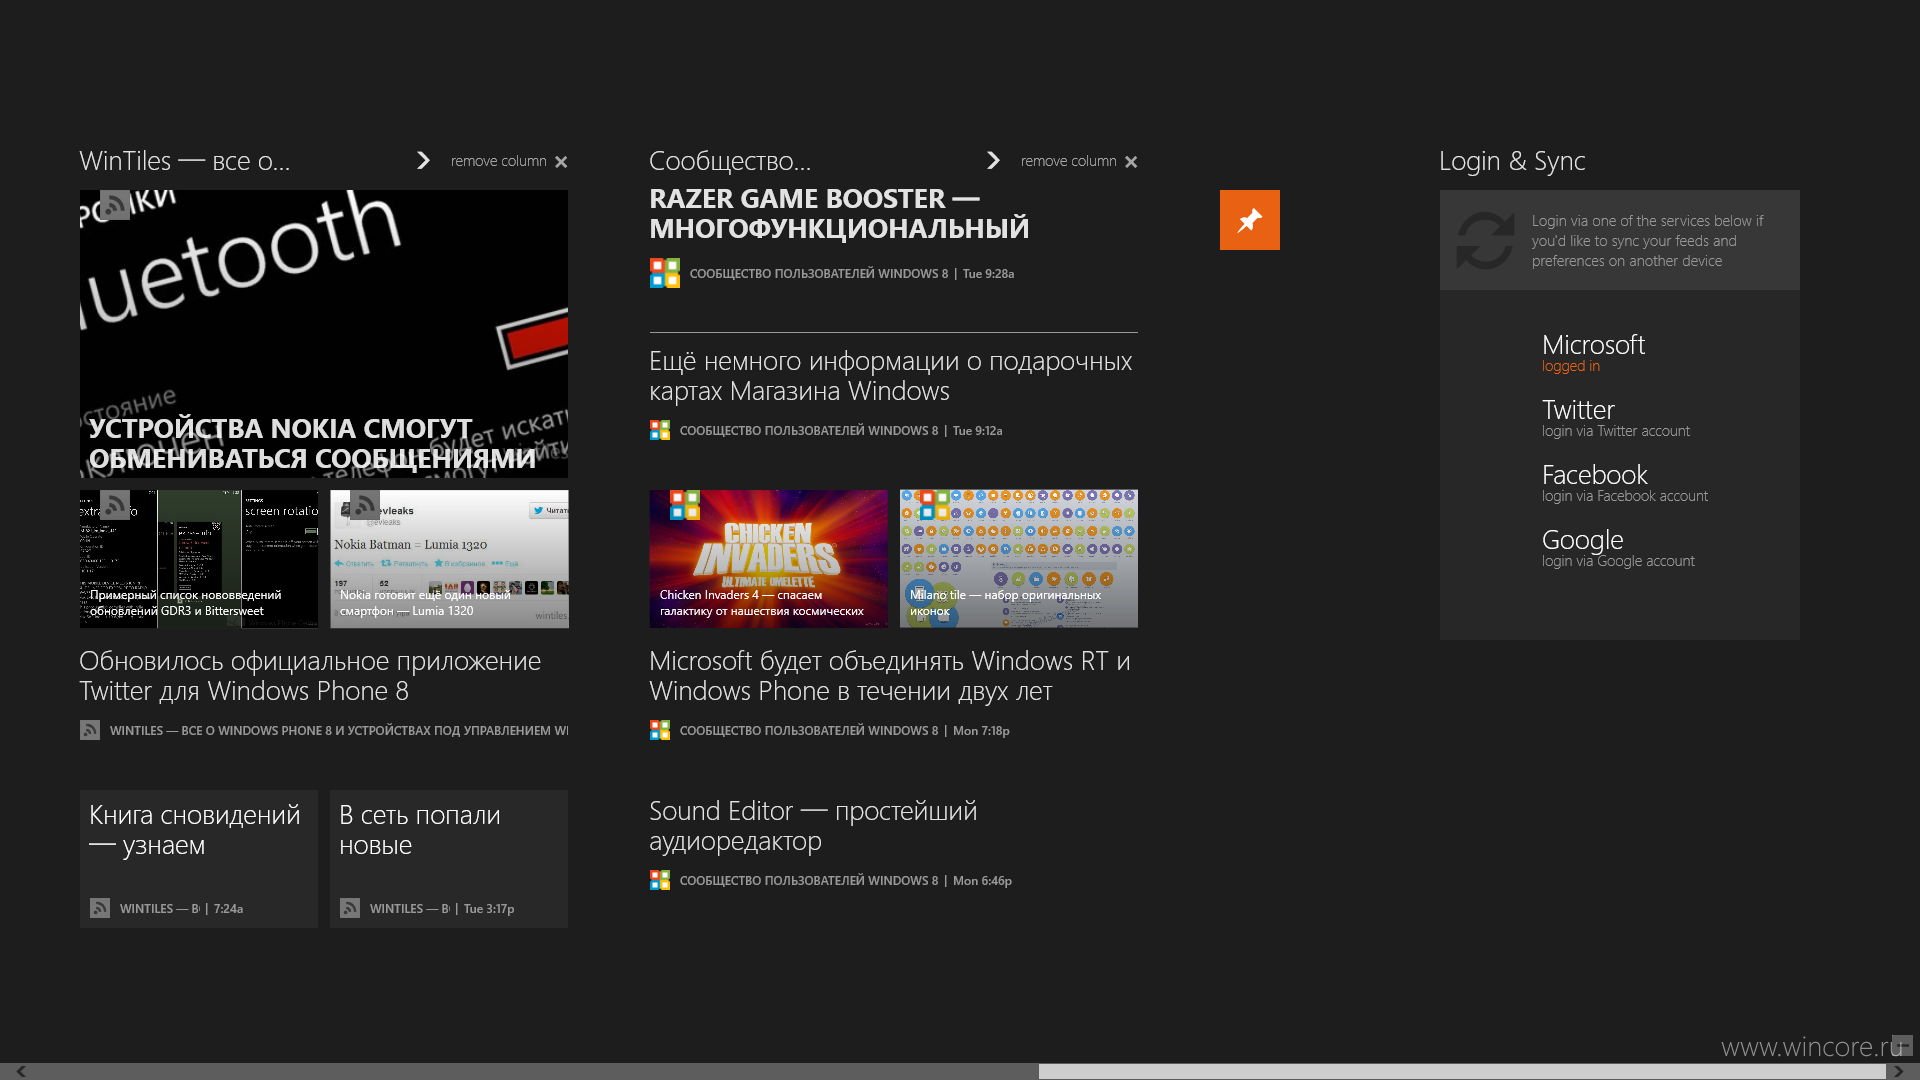Login via Google account
Image resolution: width=1920 pixels, height=1080 pixels.
click(1618, 547)
